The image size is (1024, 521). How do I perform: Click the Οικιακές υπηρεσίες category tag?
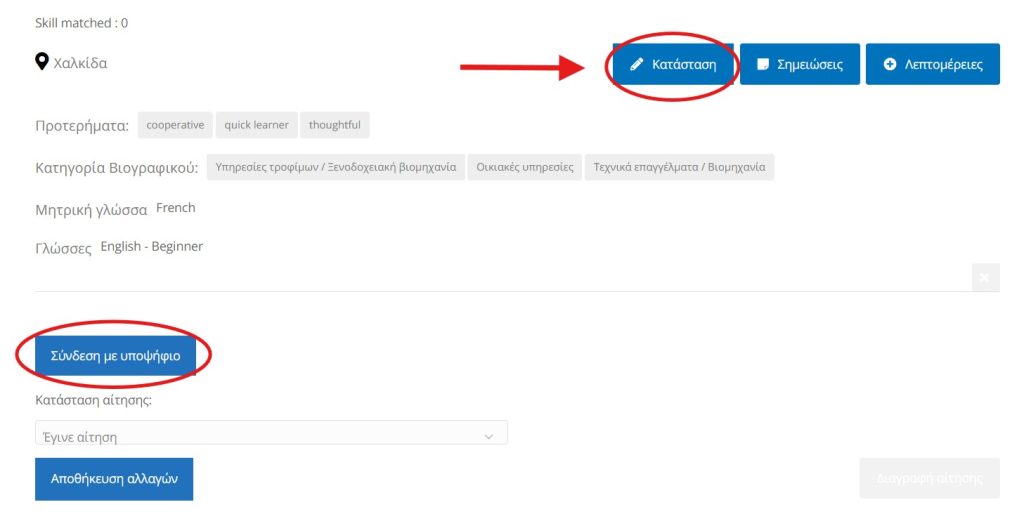pyautogui.click(x=525, y=167)
